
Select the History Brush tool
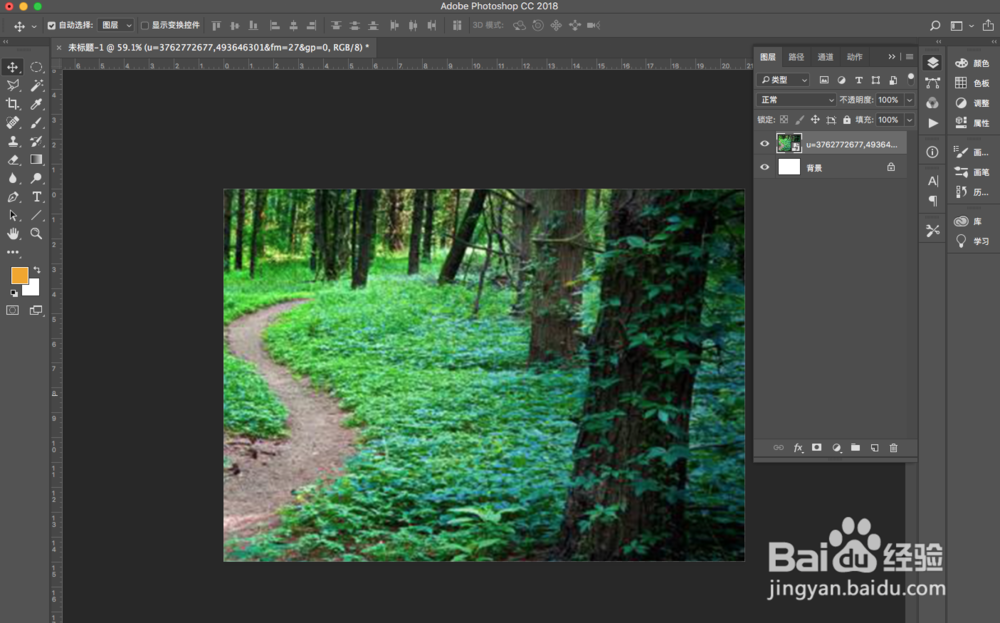pyautogui.click(x=36, y=141)
